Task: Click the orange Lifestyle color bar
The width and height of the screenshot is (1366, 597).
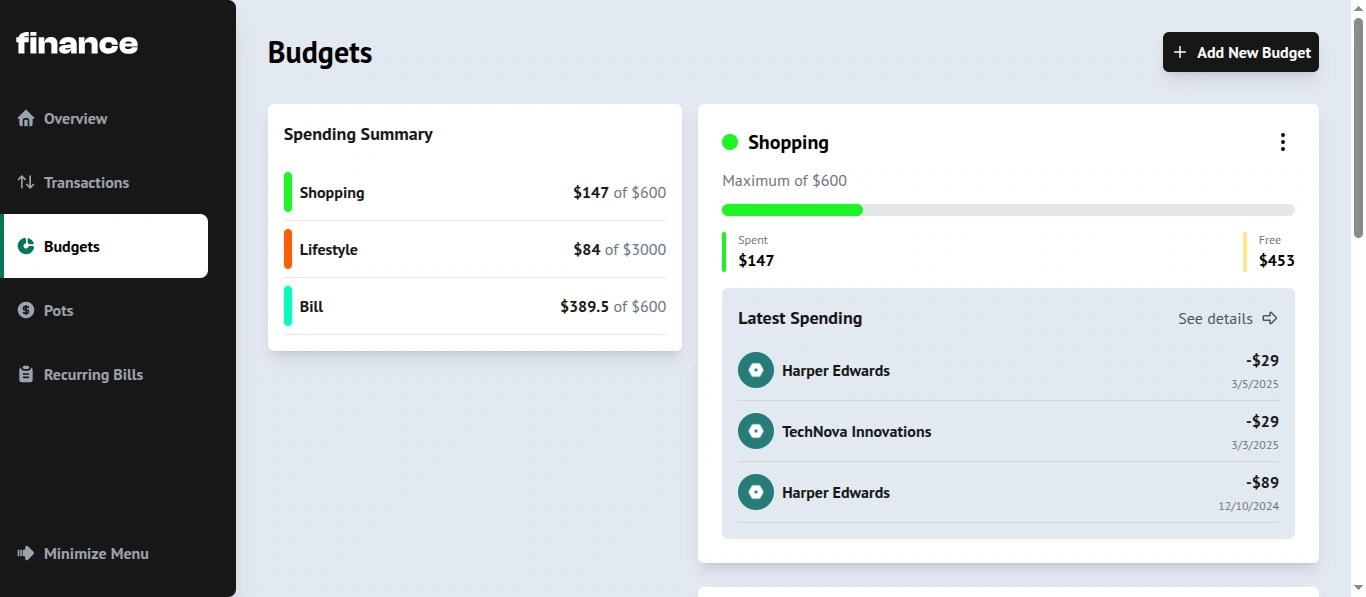Action: [288, 249]
